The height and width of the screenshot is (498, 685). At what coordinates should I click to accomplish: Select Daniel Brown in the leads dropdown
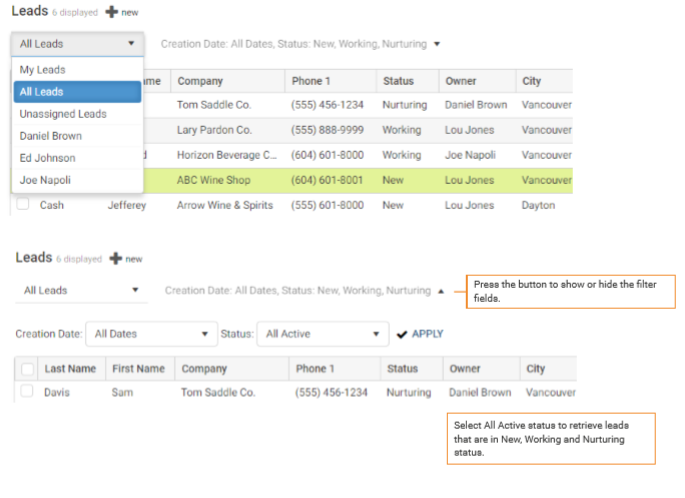point(51,136)
